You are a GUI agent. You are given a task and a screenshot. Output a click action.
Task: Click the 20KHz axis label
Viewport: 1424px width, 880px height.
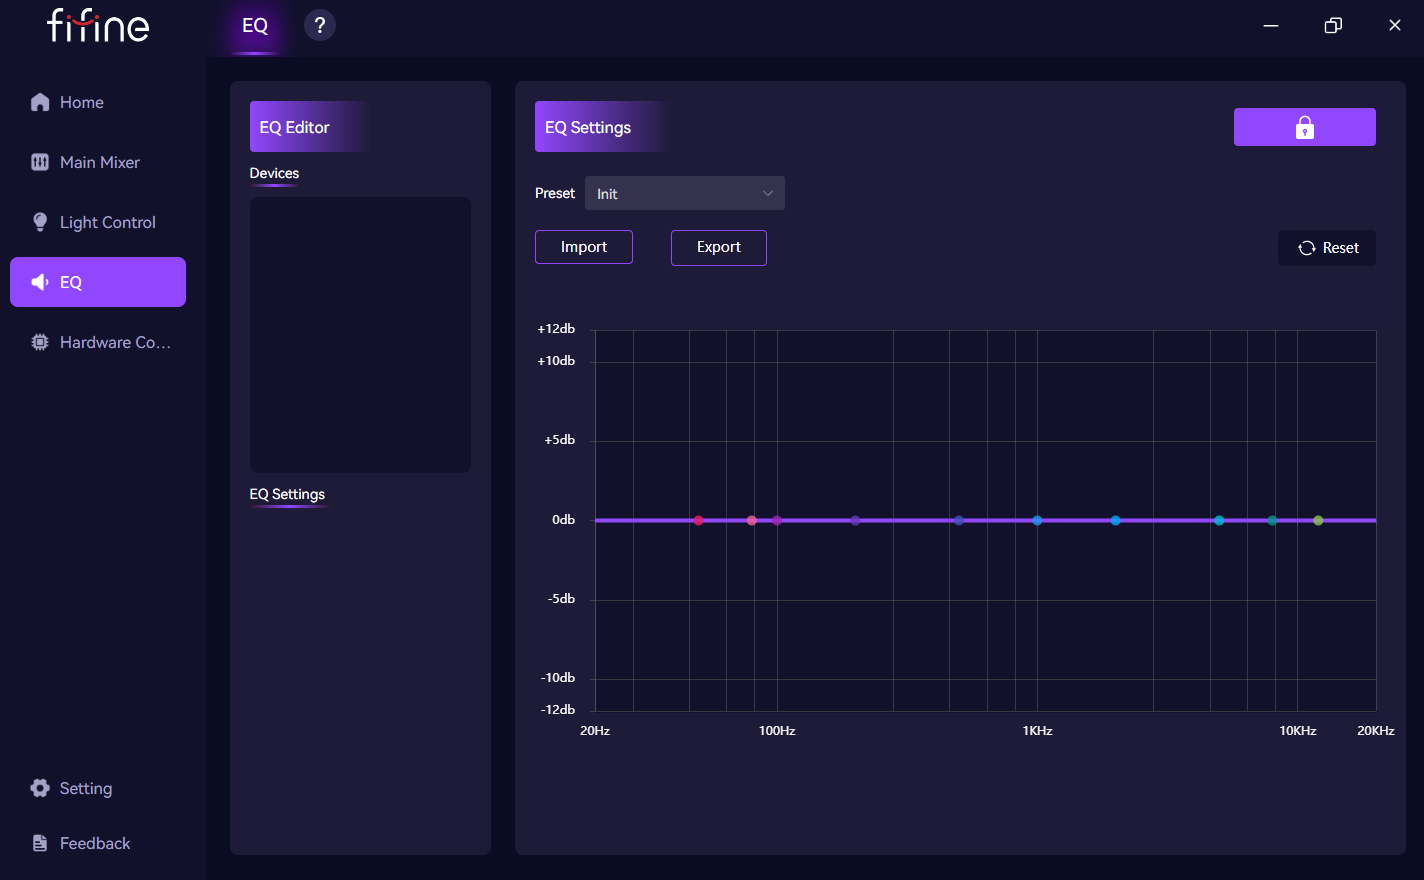point(1376,731)
